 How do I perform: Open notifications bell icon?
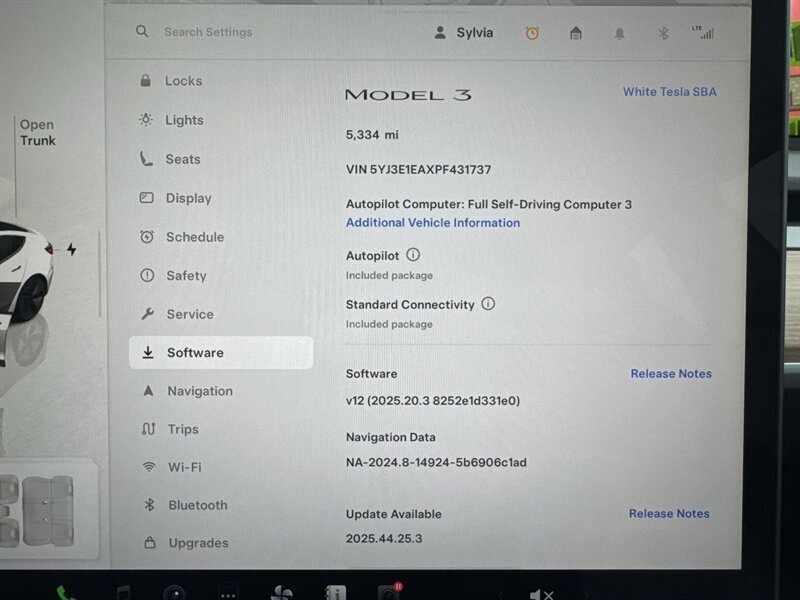point(620,33)
